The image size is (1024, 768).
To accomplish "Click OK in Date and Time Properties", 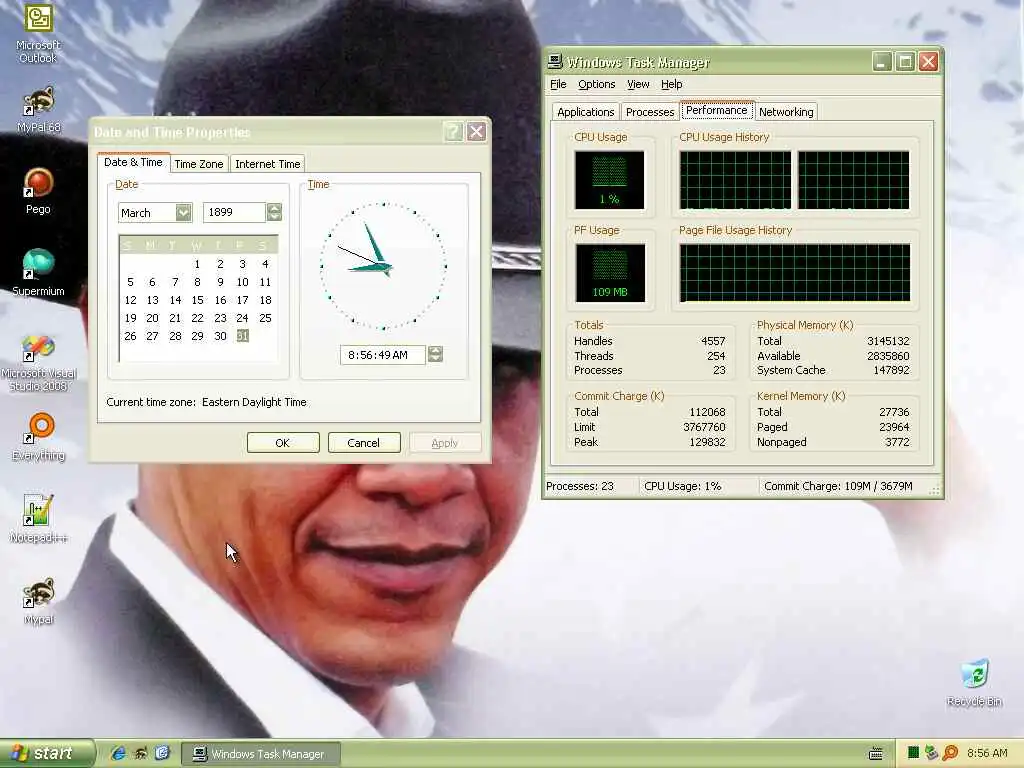I will click(x=283, y=443).
